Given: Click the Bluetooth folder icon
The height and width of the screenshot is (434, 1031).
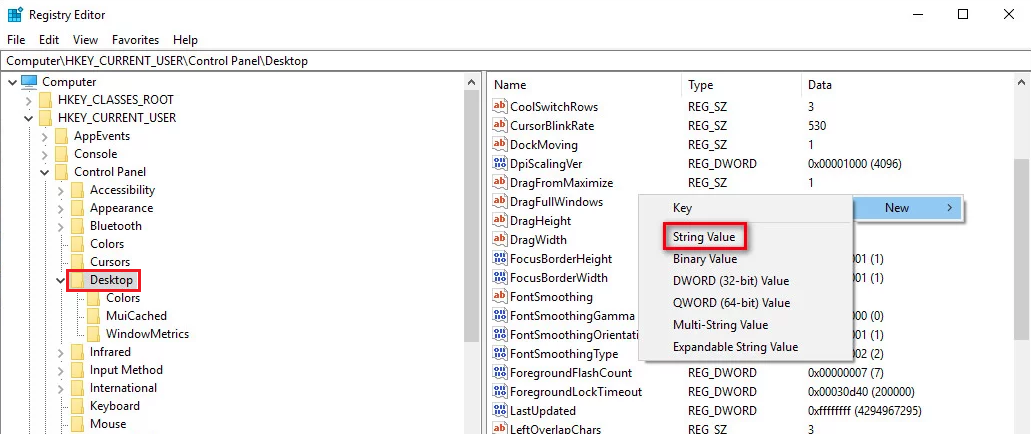Looking at the screenshot, I should point(78,226).
